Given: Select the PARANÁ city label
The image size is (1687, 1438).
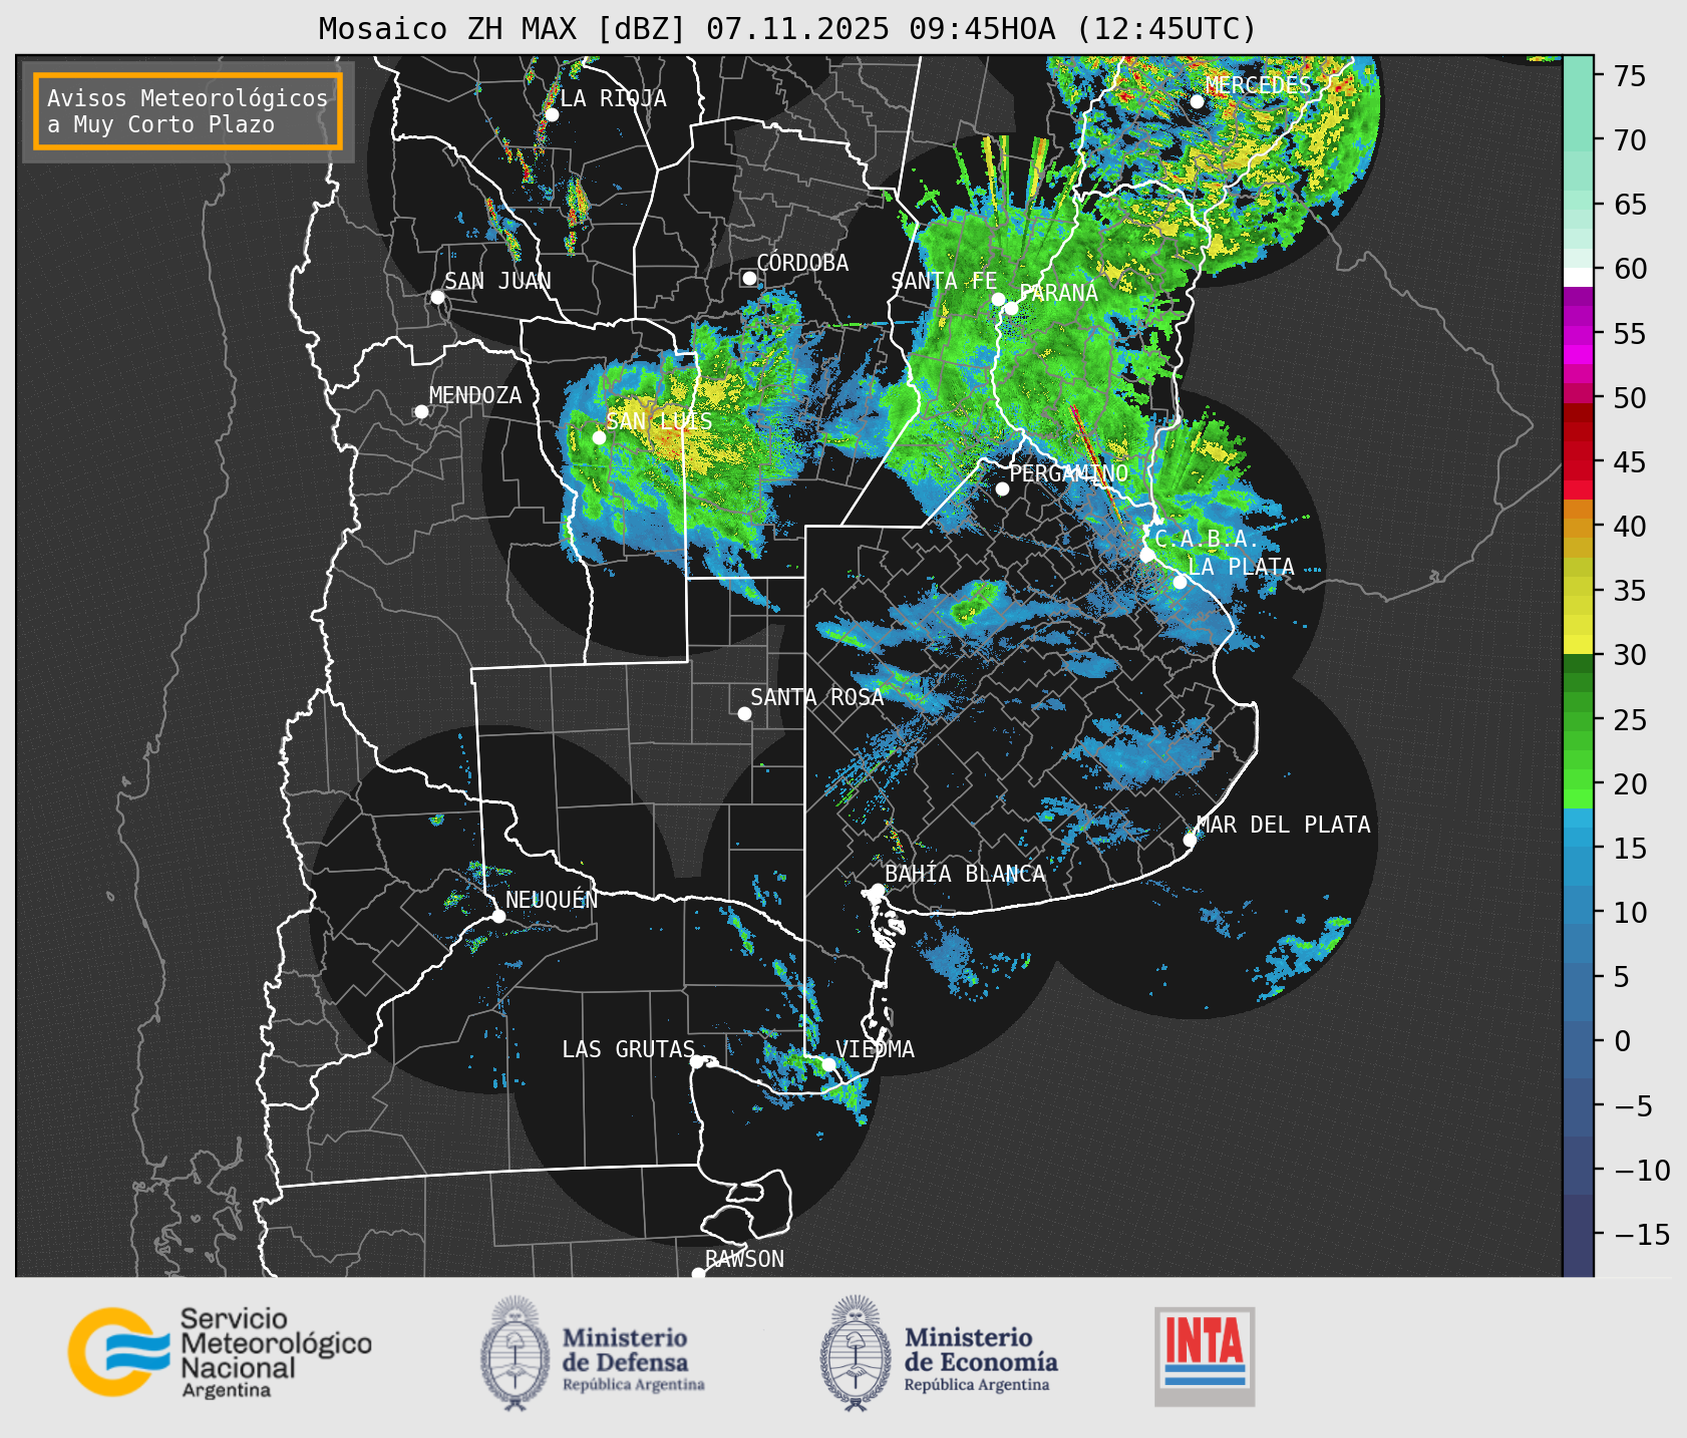Looking at the screenshot, I should 1058,293.
